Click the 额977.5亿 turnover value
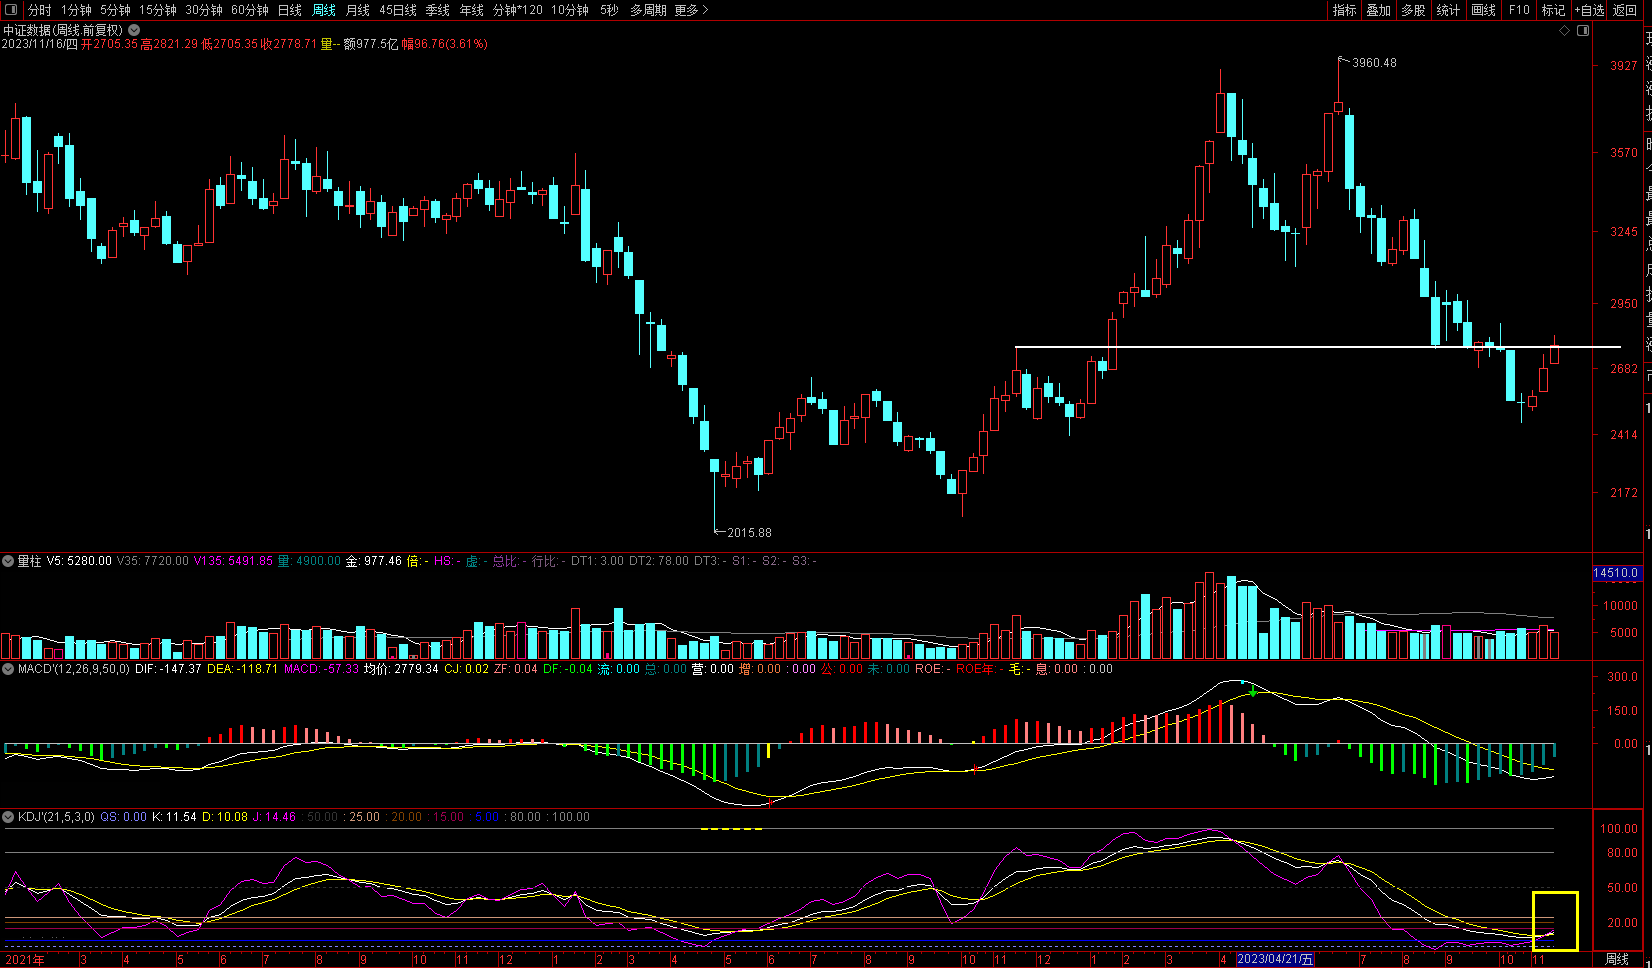The height and width of the screenshot is (968, 1652). click(x=371, y=44)
